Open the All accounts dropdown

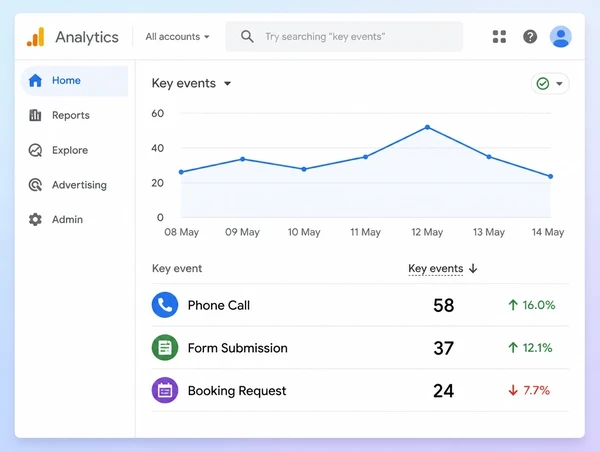point(177,37)
